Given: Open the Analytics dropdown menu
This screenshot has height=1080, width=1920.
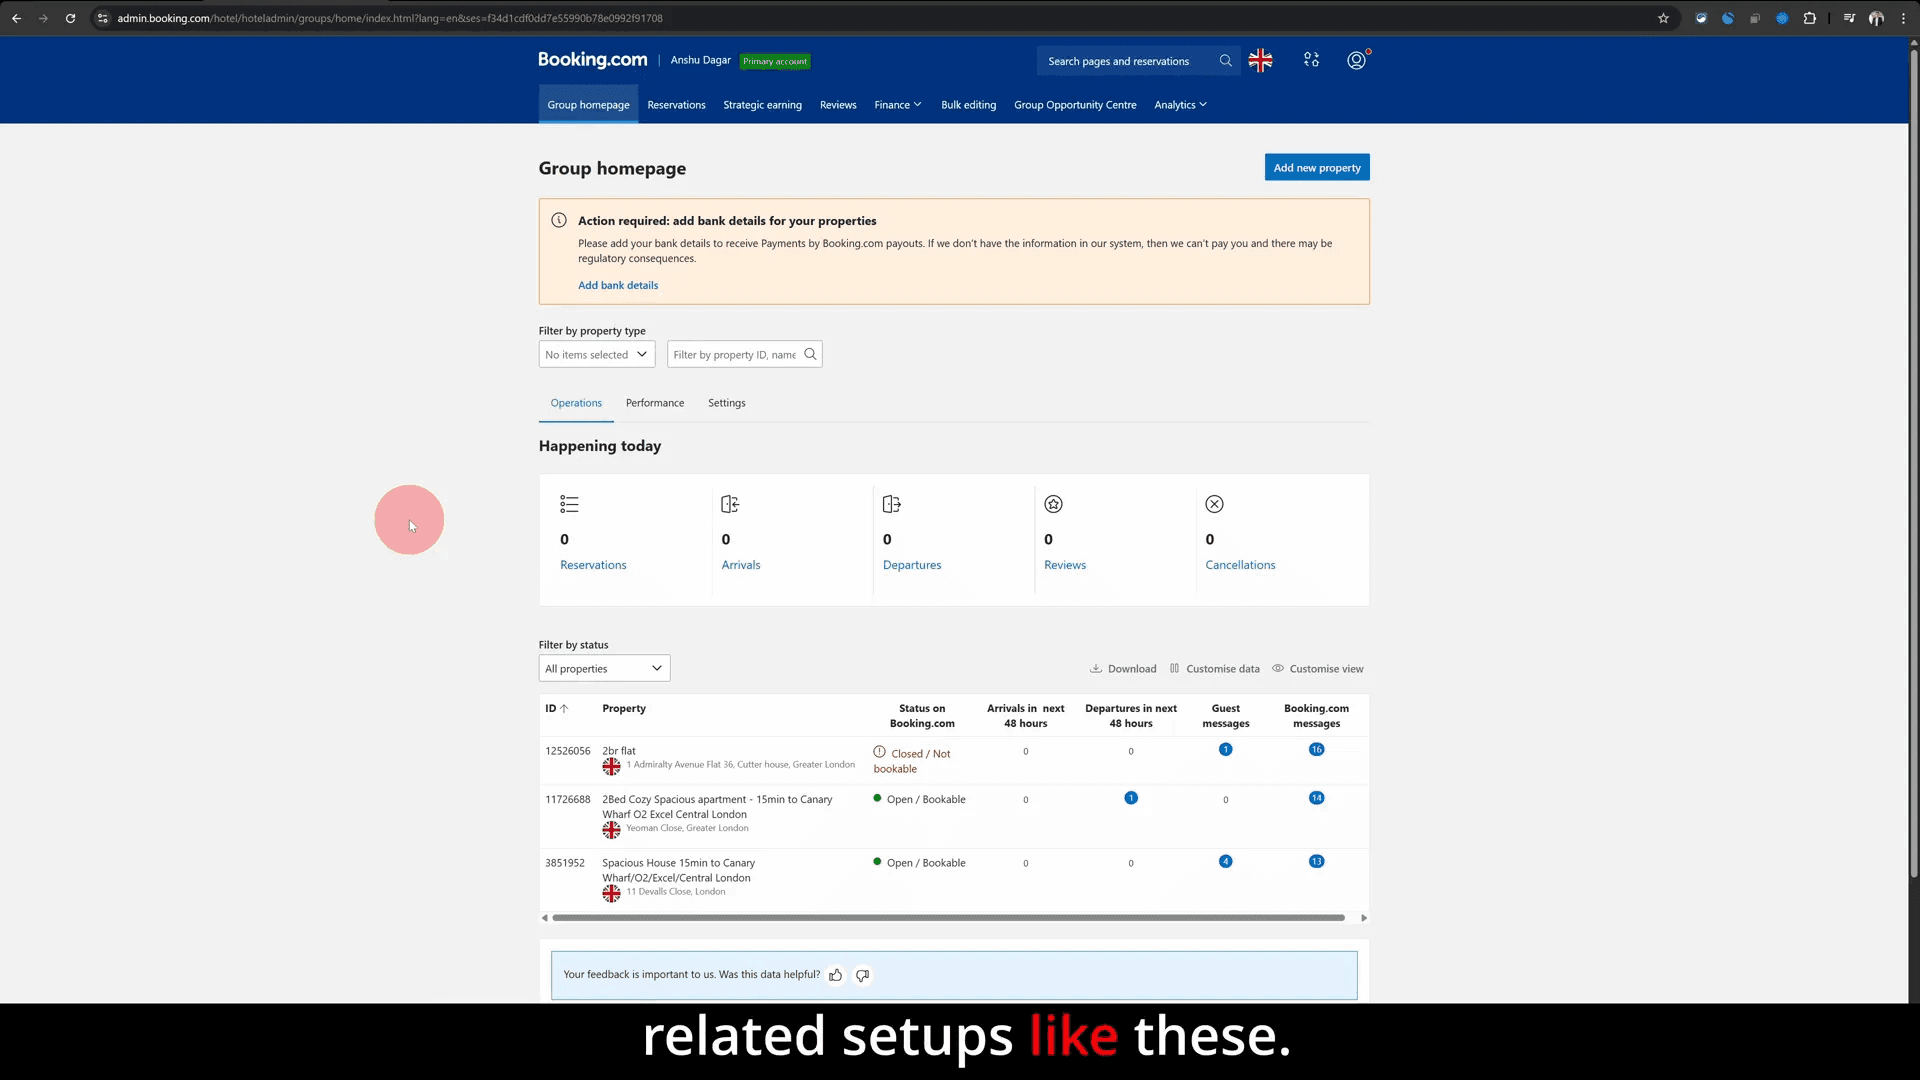Looking at the screenshot, I should (x=1180, y=105).
